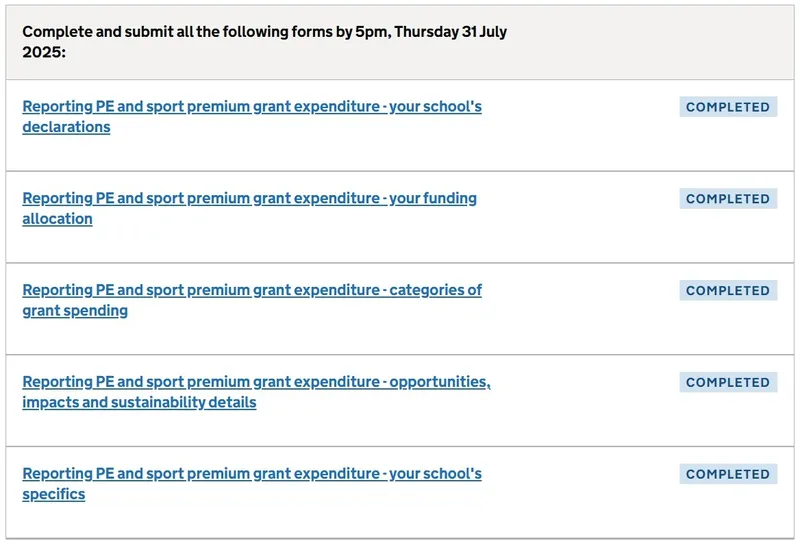Open the 'categories of grant spending' link
The image size is (800, 545).
pyautogui.click(x=251, y=290)
